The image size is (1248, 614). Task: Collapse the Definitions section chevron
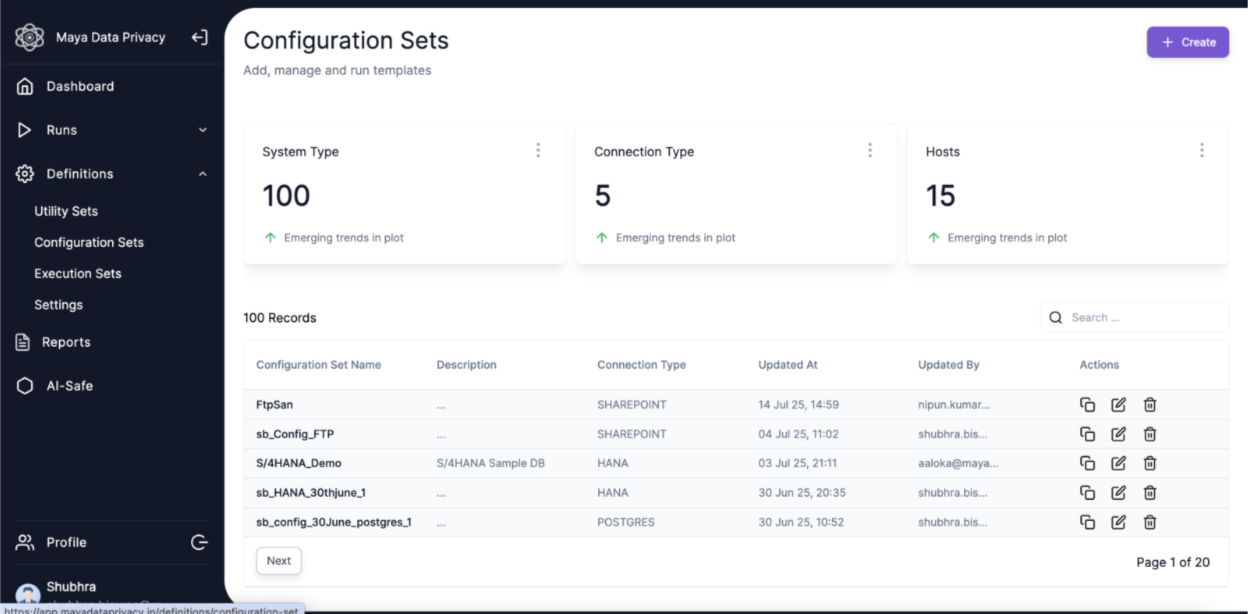[202, 174]
